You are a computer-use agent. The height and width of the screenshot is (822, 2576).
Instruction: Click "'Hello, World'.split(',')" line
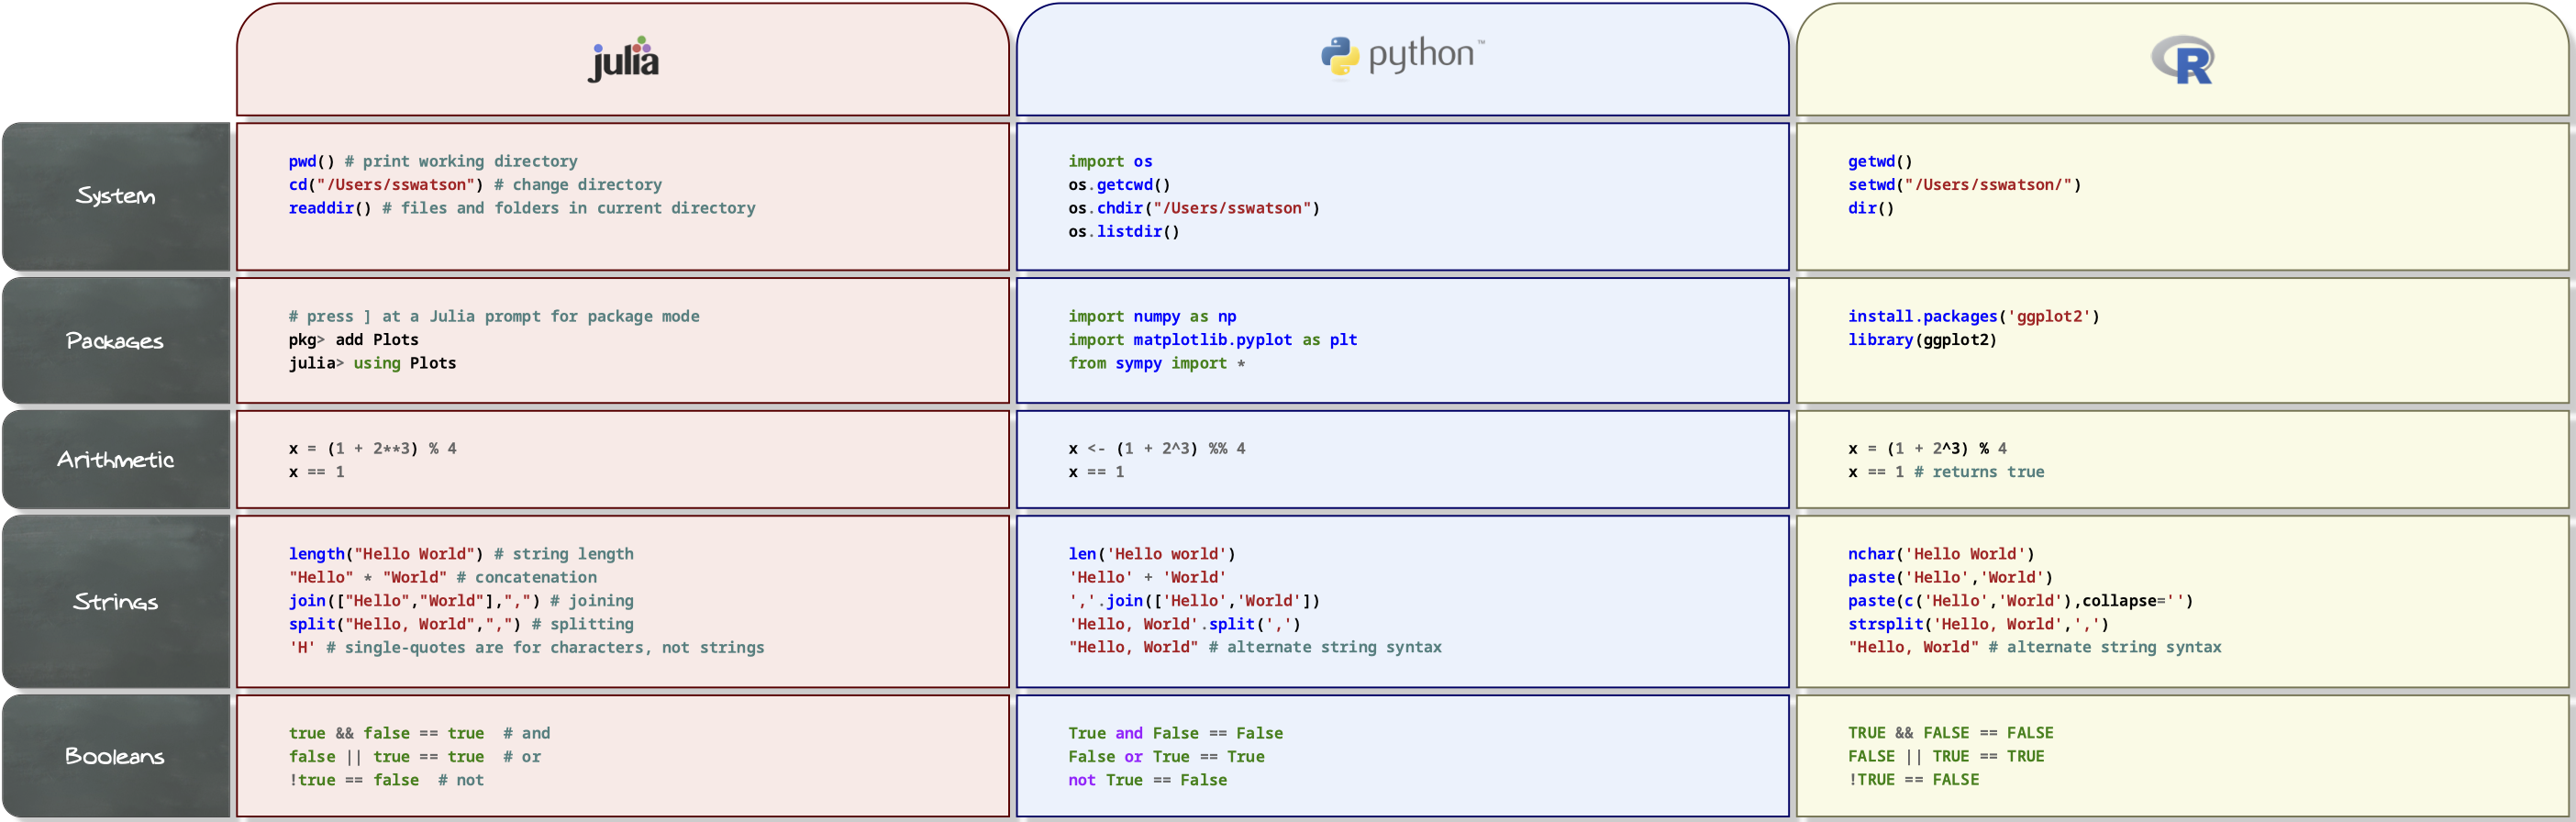[x=1185, y=624]
